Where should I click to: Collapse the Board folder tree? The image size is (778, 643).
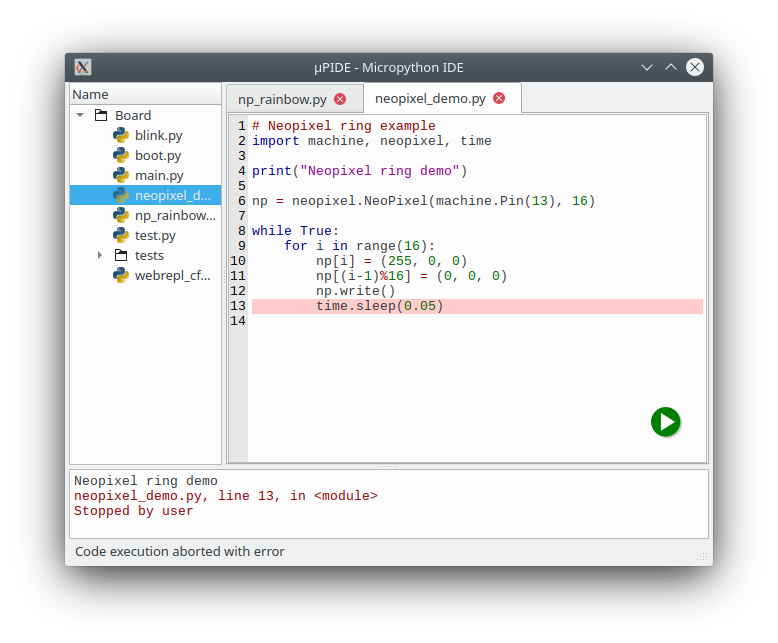[80, 115]
